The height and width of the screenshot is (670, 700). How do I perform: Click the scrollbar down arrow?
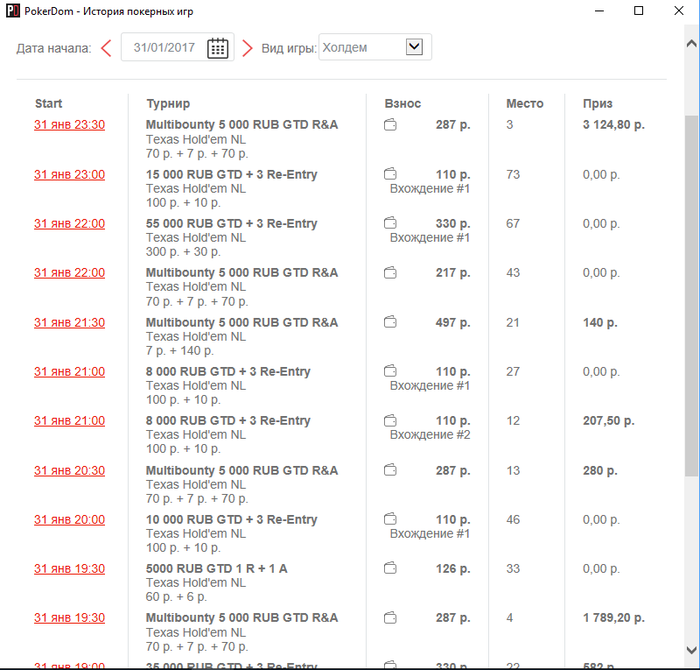[691, 650]
